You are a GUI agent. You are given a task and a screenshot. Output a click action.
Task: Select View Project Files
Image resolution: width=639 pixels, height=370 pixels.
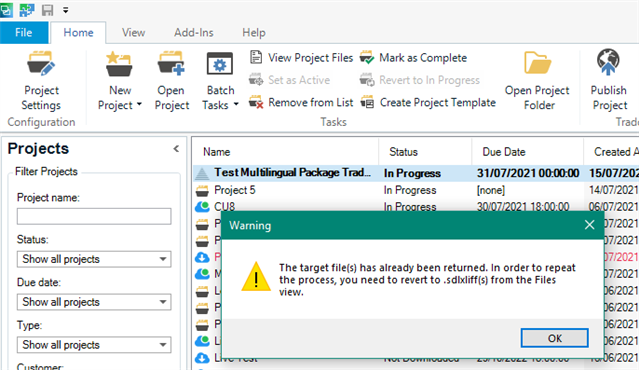click(x=302, y=58)
